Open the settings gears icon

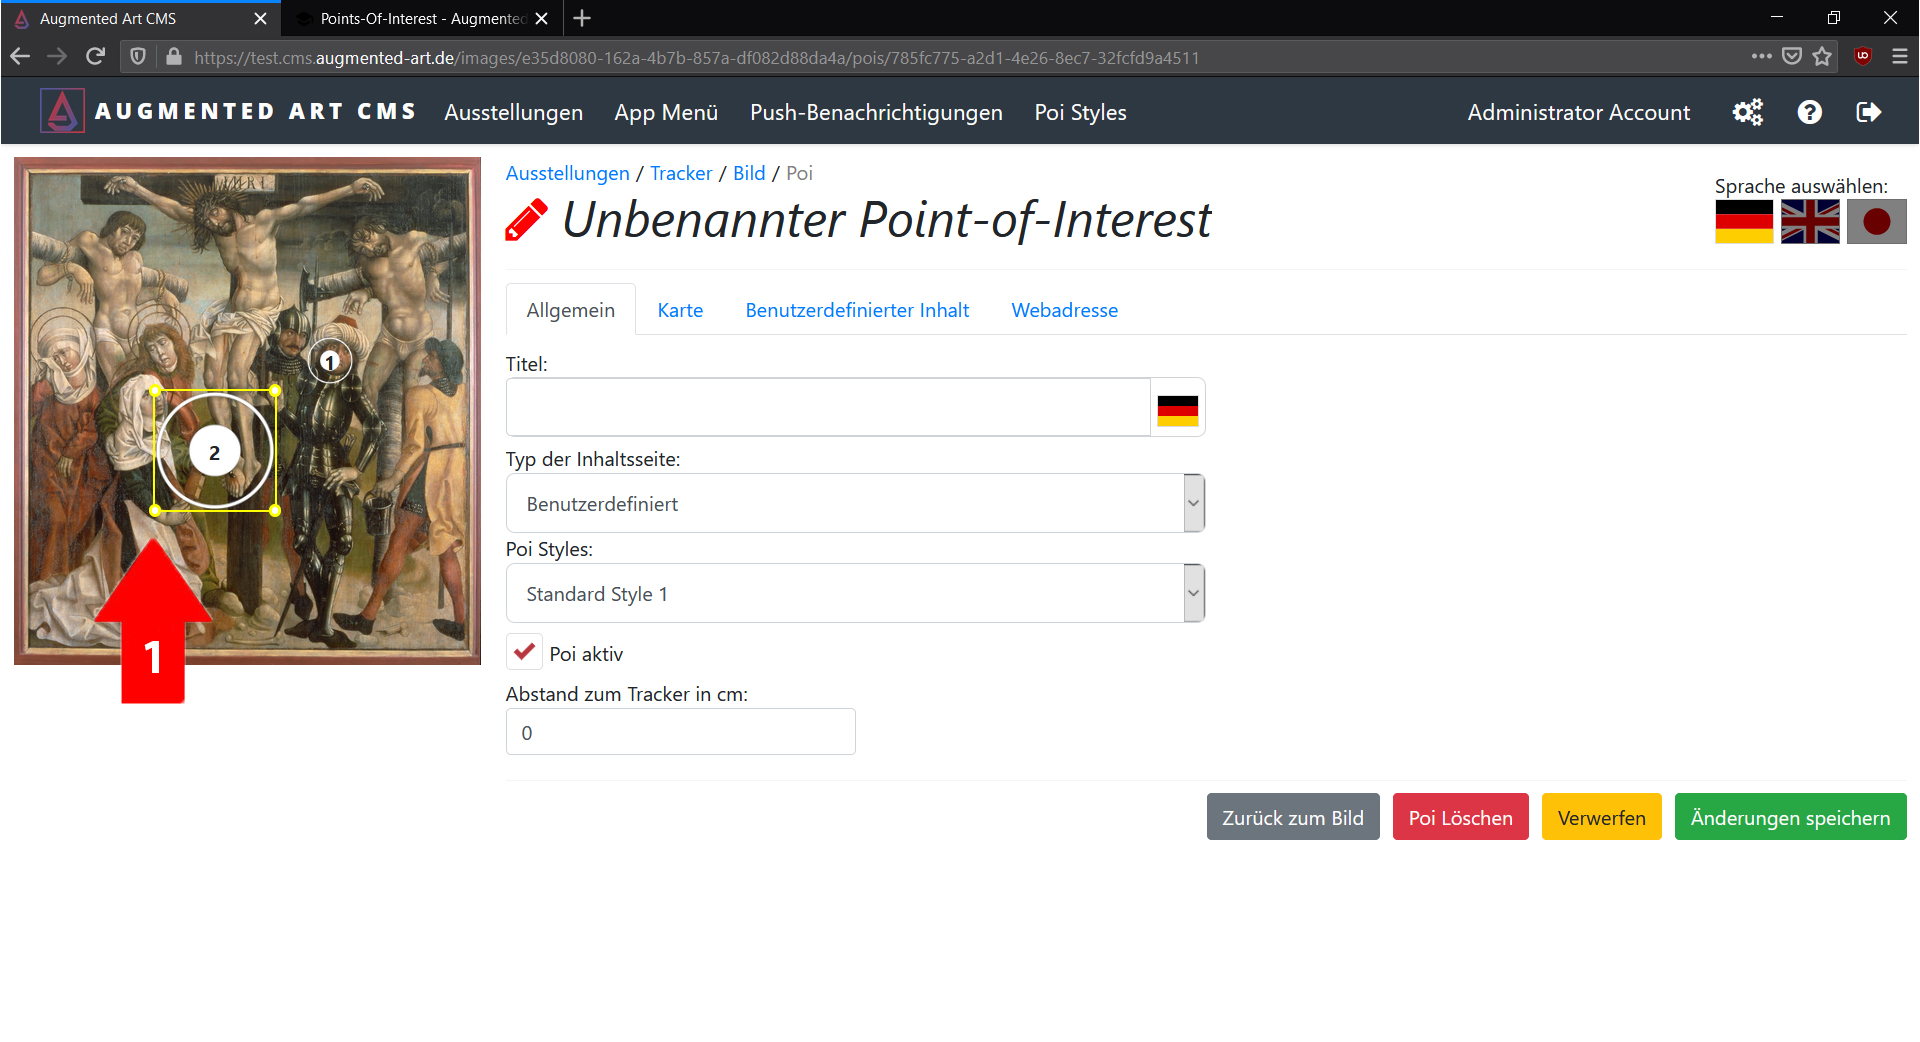[x=1747, y=112]
